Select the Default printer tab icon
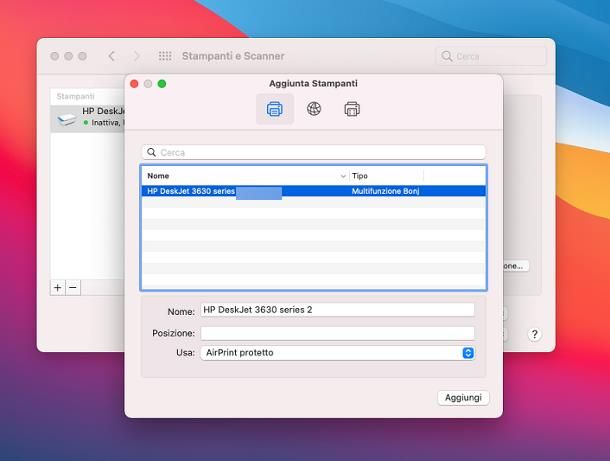Viewport: 610px width, 461px height. pyautogui.click(x=275, y=109)
